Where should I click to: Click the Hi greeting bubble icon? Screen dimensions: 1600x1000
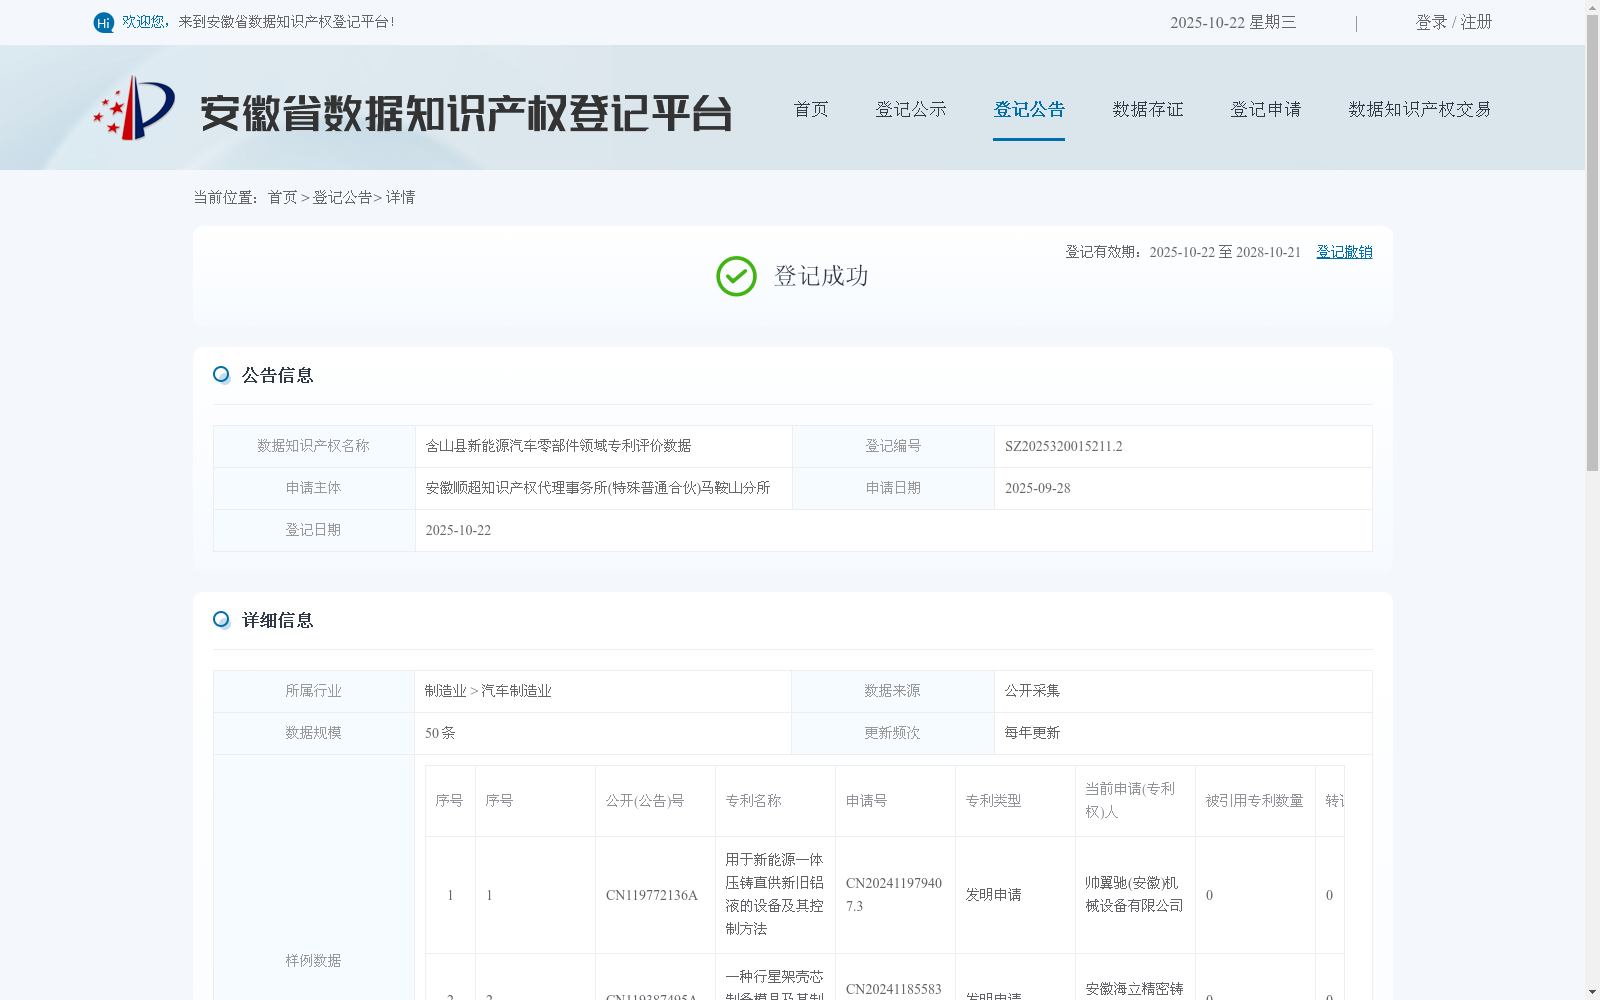click(104, 22)
